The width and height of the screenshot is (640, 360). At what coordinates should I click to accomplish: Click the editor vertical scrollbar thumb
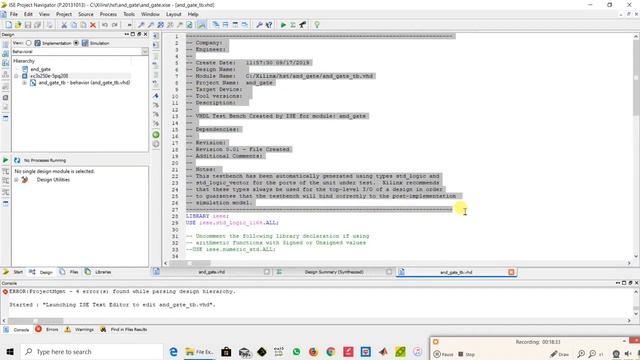(636, 78)
